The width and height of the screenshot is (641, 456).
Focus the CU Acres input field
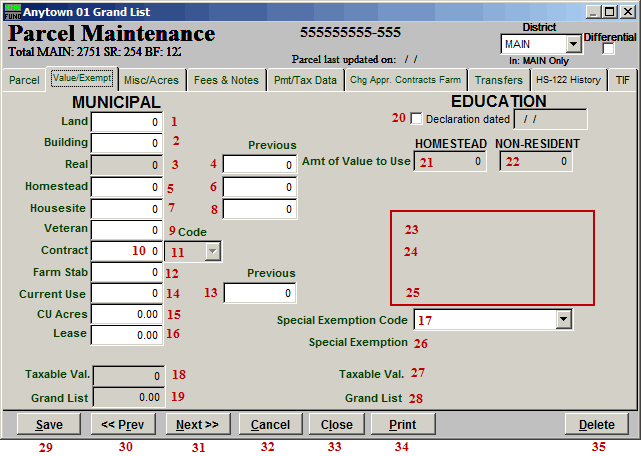[x=127, y=314]
